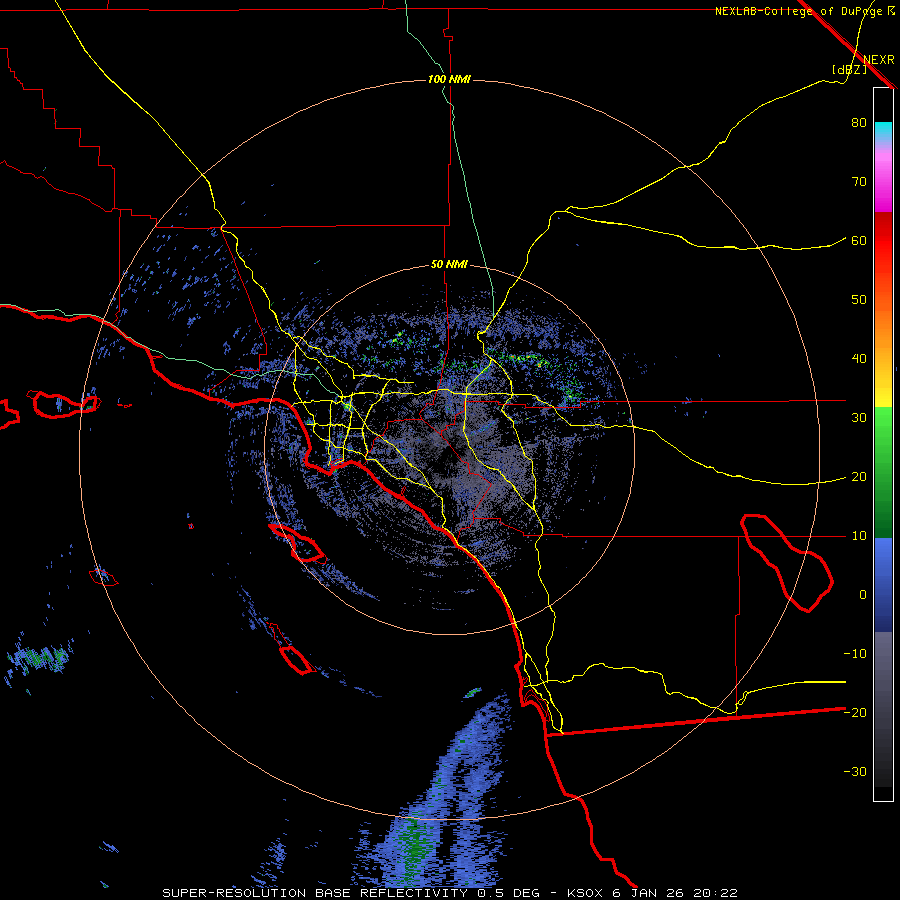
Task: Click the cyan top band of color bar
Action: tap(883, 131)
